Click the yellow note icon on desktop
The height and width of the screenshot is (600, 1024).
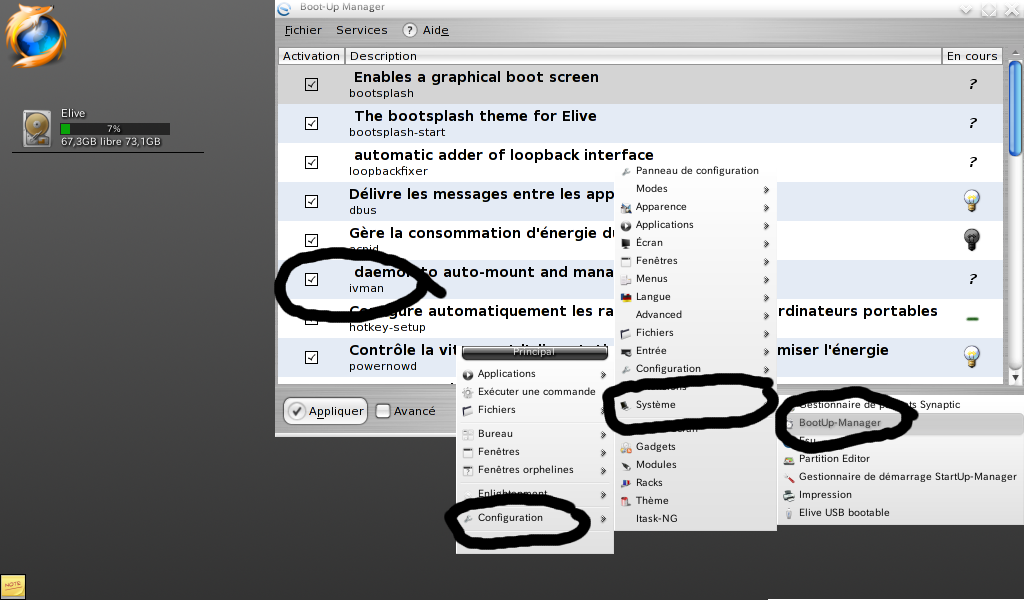(13, 586)
